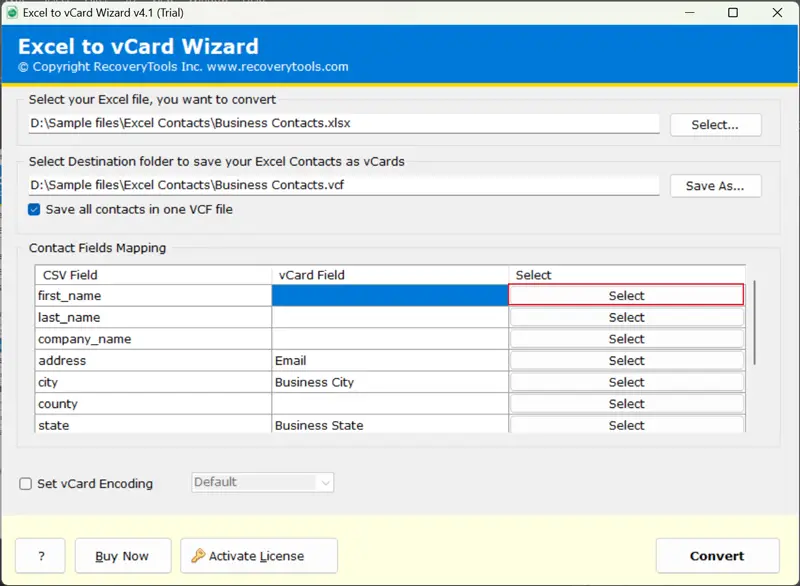Uncheck Save all contacts in one VCF file
The image size is (800, 586).
[x=35, y=210]
